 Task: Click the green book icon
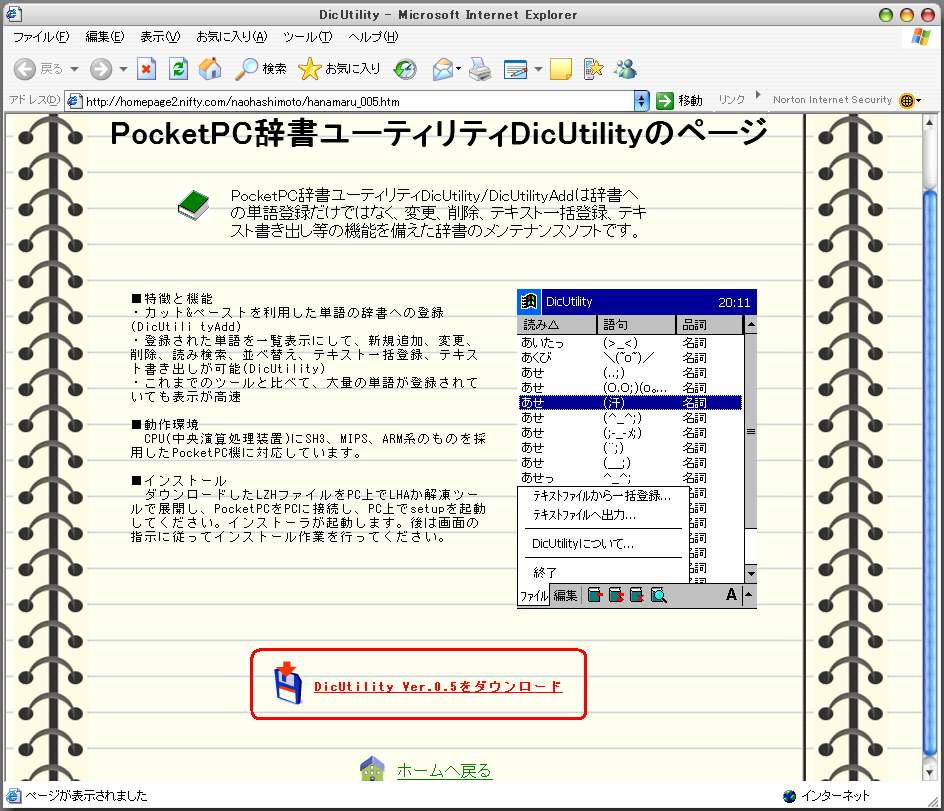[193, 205]
